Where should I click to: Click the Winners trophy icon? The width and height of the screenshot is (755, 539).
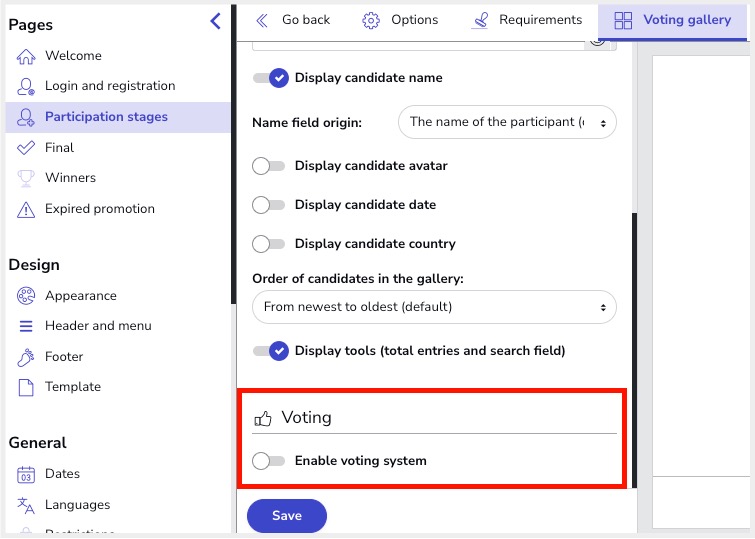coord(26,178)
